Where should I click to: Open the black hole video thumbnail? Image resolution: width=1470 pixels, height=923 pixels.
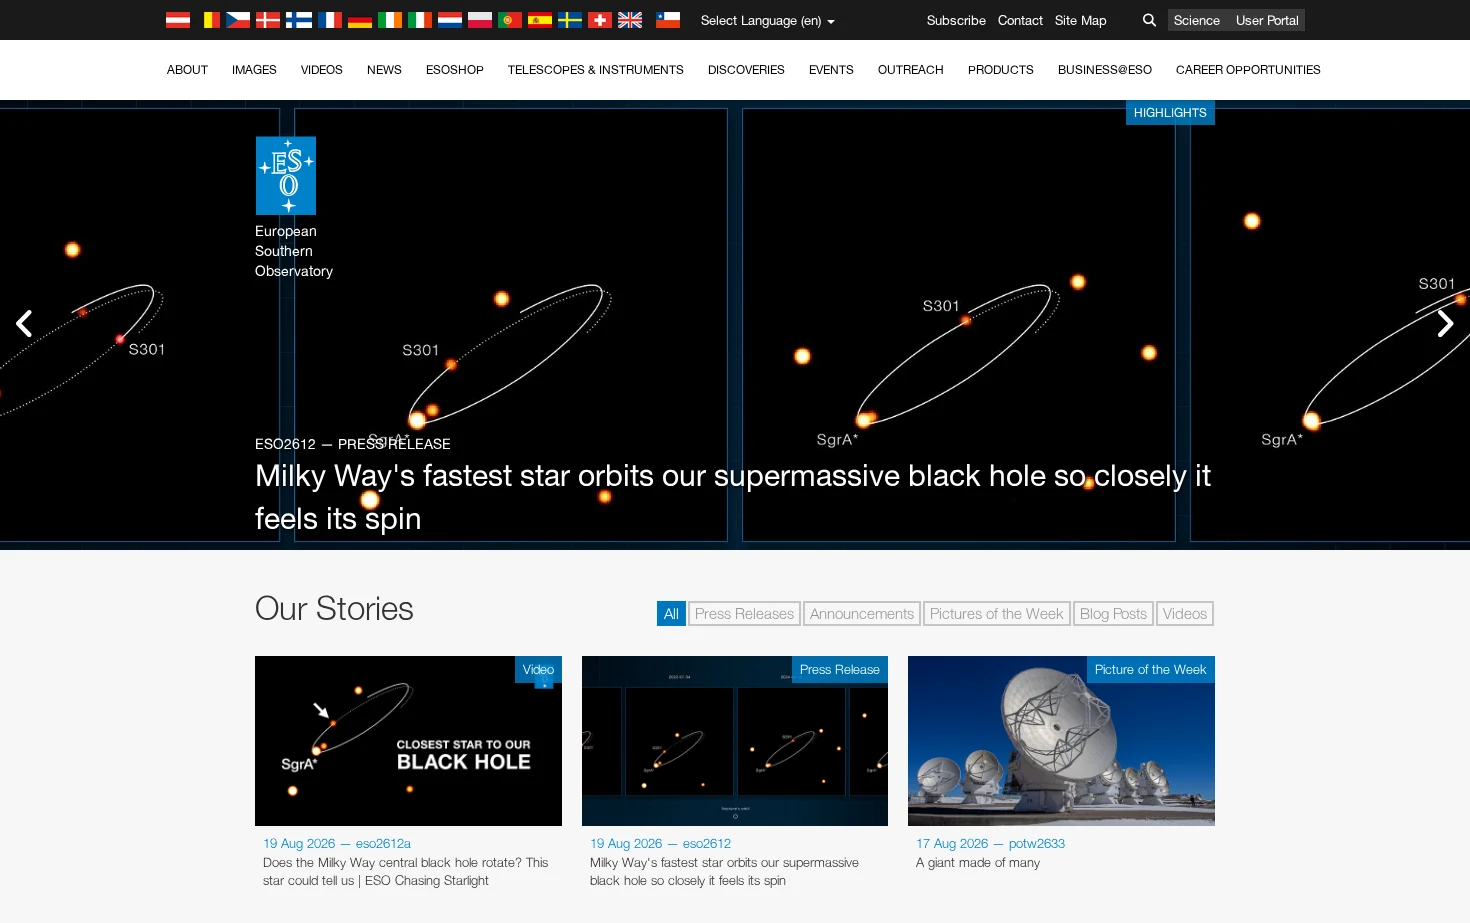(408, 741)
